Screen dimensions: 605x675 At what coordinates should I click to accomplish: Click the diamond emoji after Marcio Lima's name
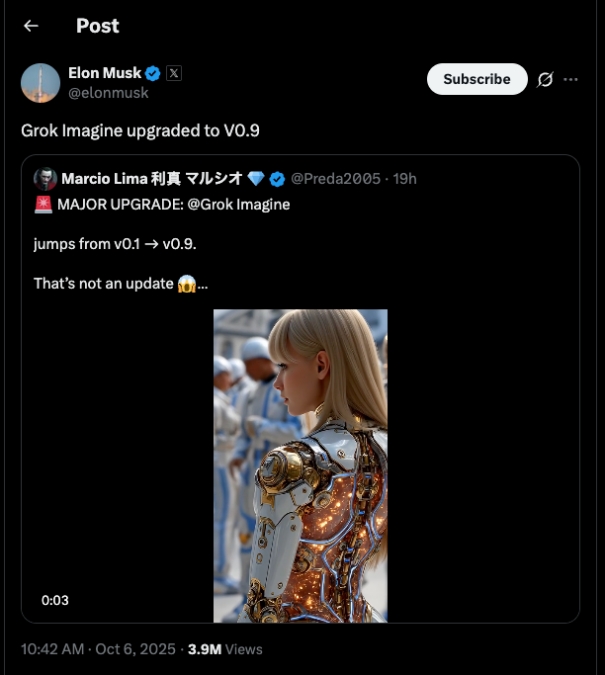click(x=257, y=179)
